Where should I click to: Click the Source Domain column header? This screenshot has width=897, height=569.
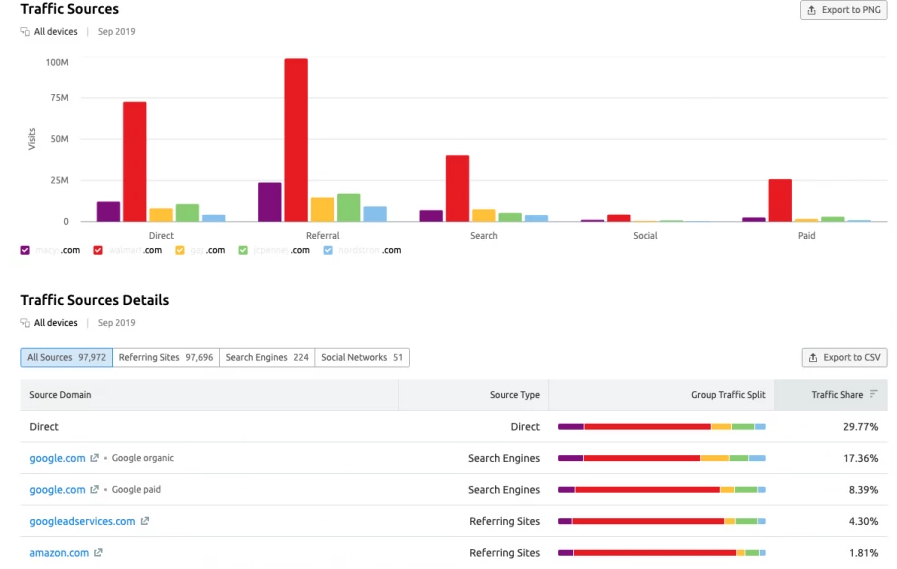click(60, 395)
